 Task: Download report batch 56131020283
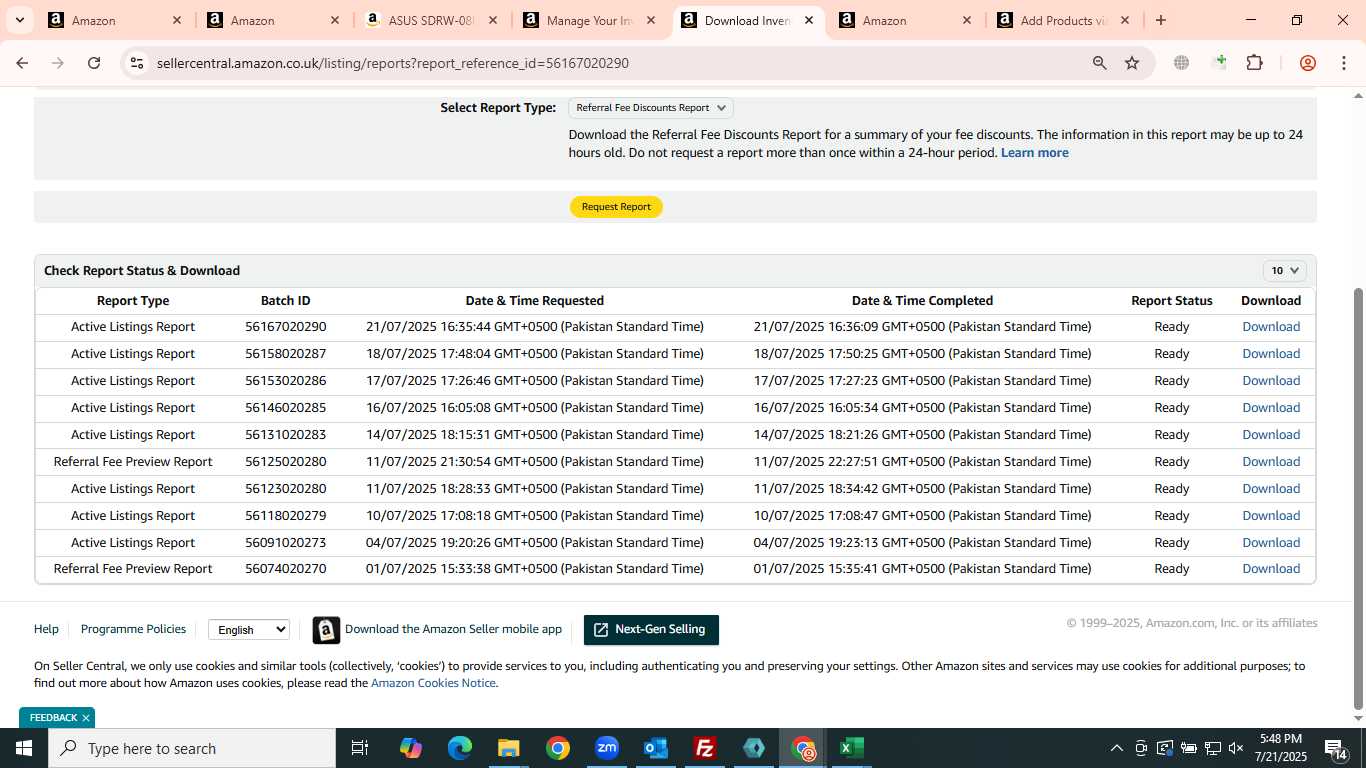[x=1271, y=435]
